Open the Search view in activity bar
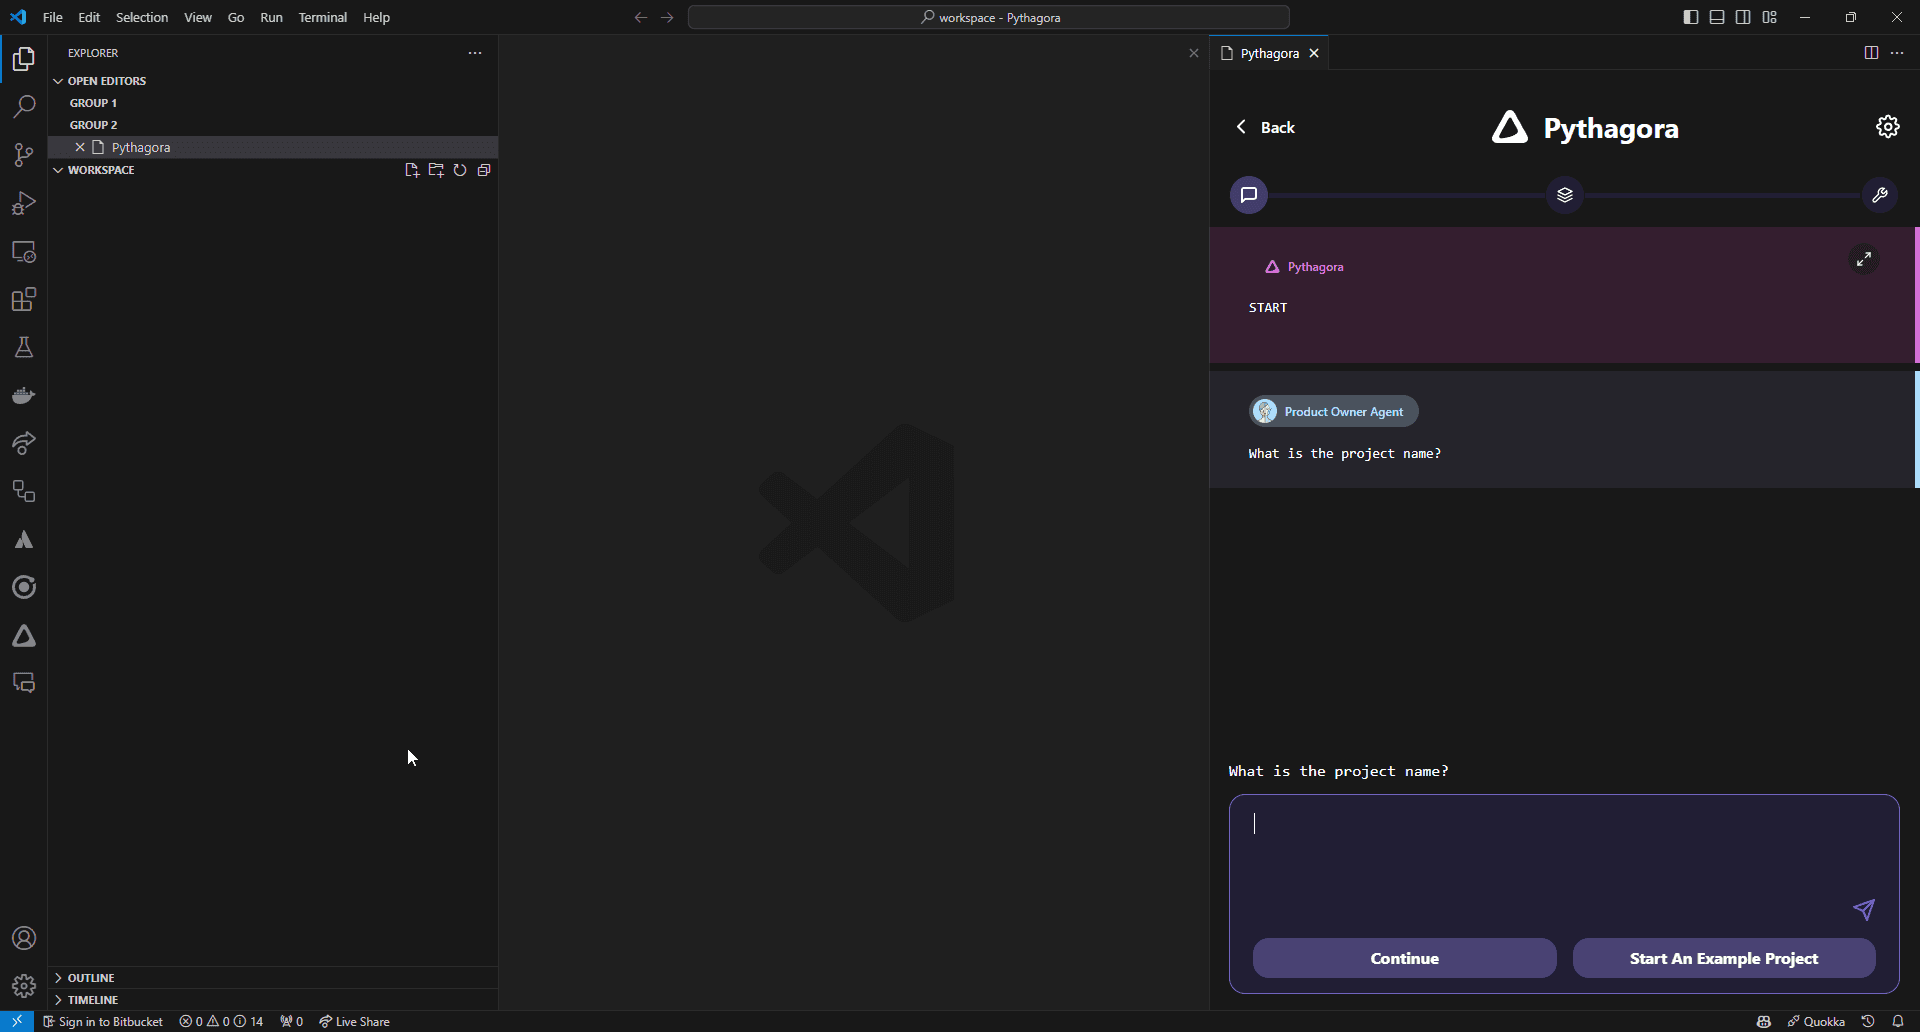Viewport: 1920px width, 1032px height. [x=24, y=107]
